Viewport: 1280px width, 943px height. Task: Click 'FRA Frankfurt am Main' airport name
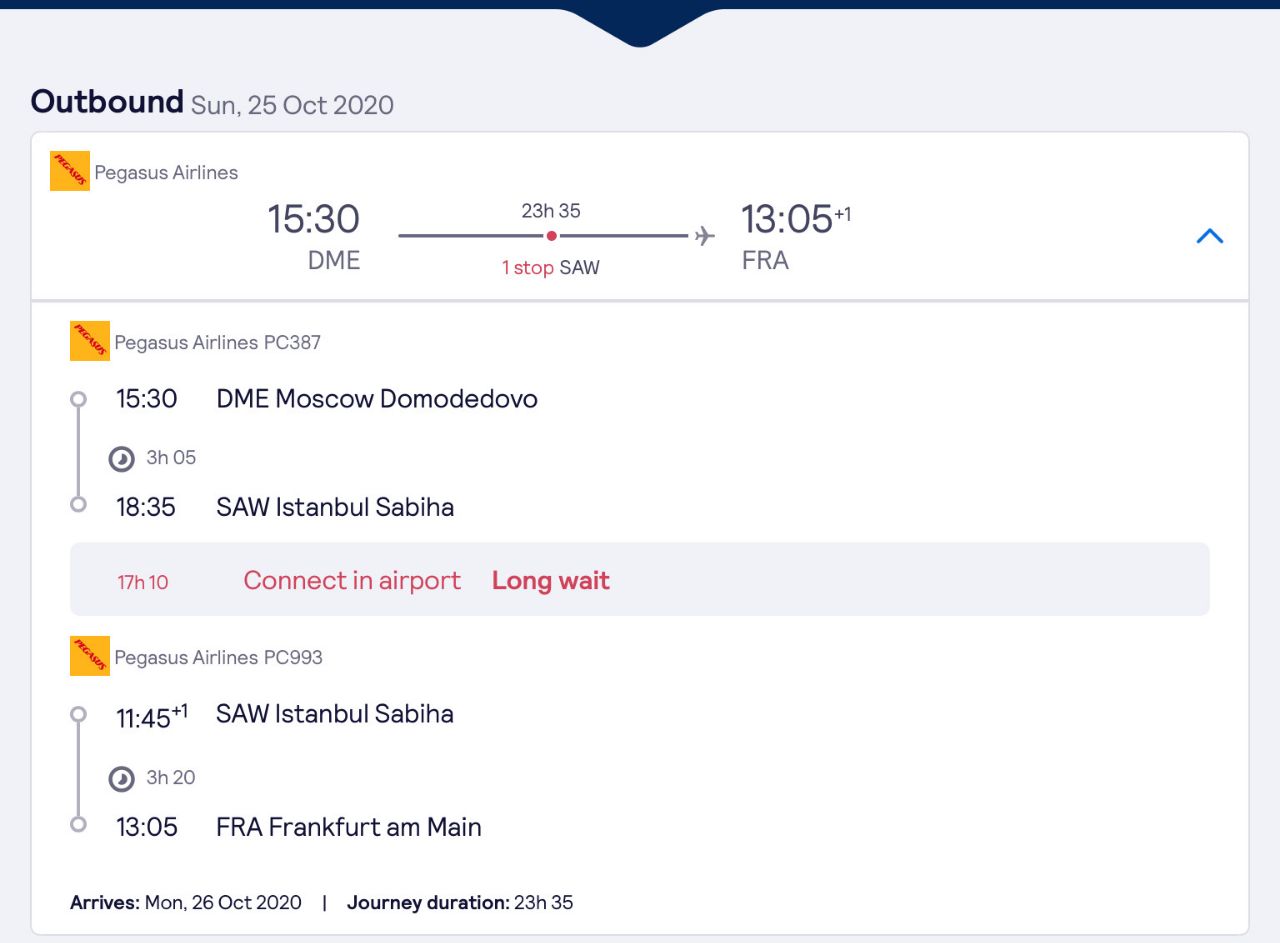click(349, 827)
